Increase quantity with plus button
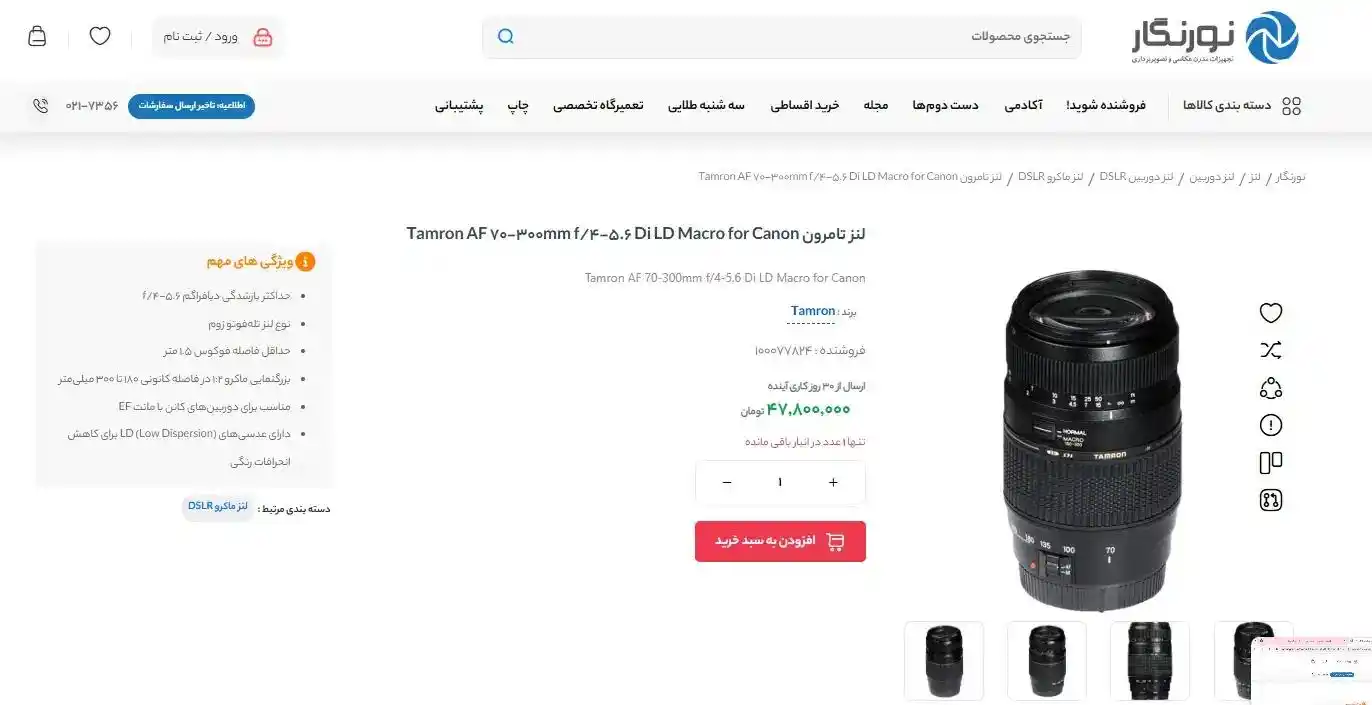This screenshot has height=705, width=1372. pyautogui.click(x=833, y=482)
